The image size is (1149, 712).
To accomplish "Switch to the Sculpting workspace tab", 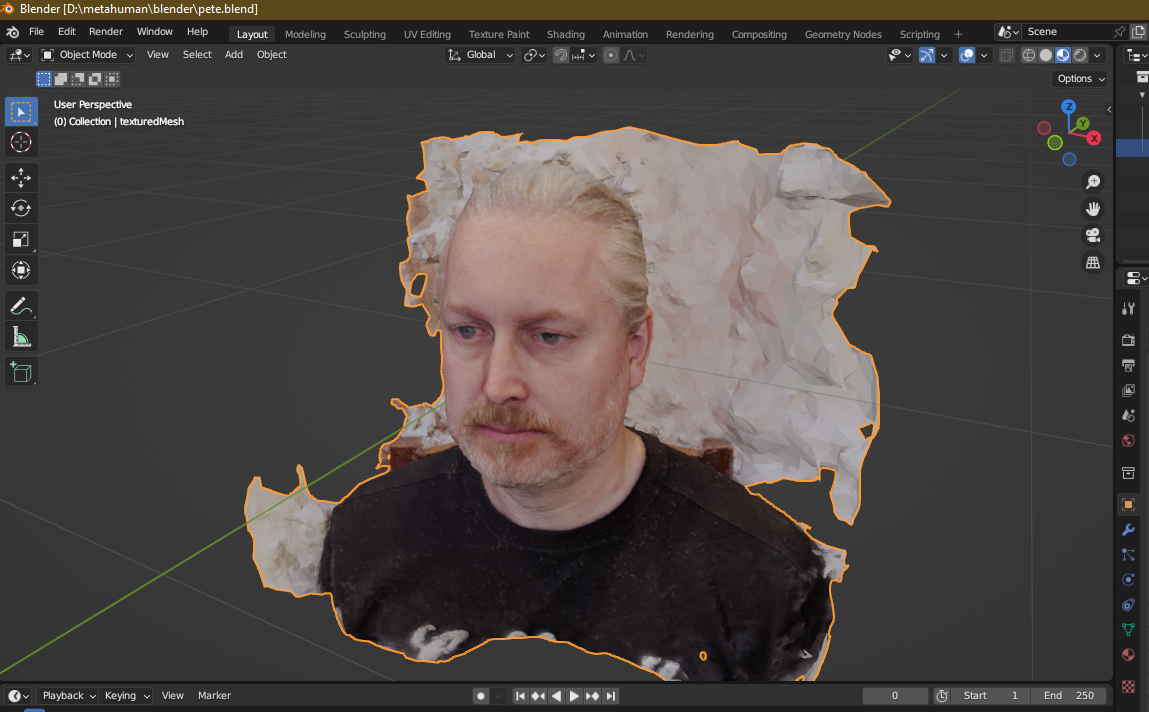I will click(364, 34).
